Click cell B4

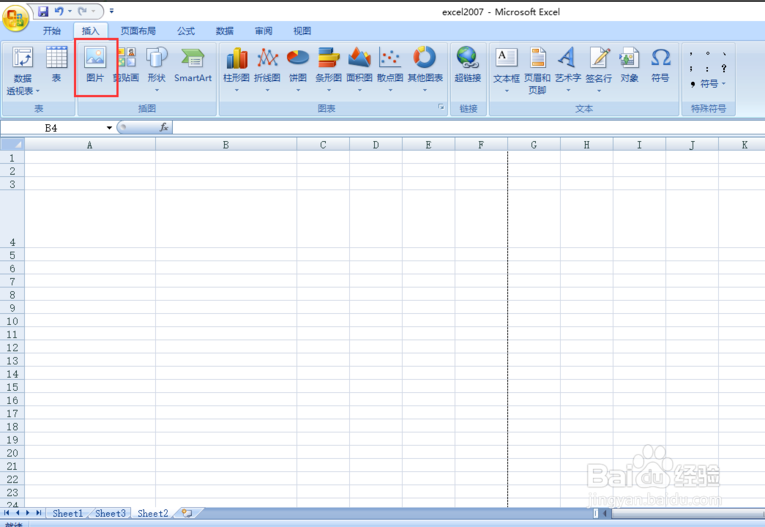(x=226, y=219)
